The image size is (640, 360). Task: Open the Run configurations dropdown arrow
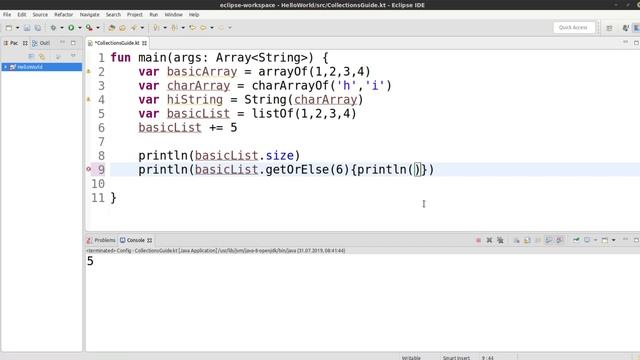(x=80, y=28)
